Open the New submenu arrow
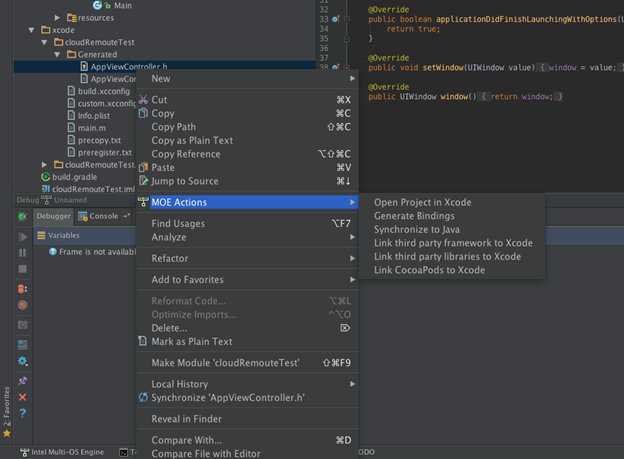 pyautogui.click(x=352, y=78)
